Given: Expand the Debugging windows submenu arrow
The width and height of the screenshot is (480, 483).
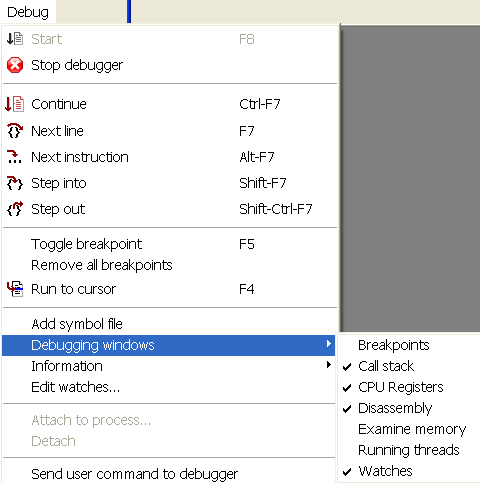Looking at the screenshot, I should tap(329, 344).
